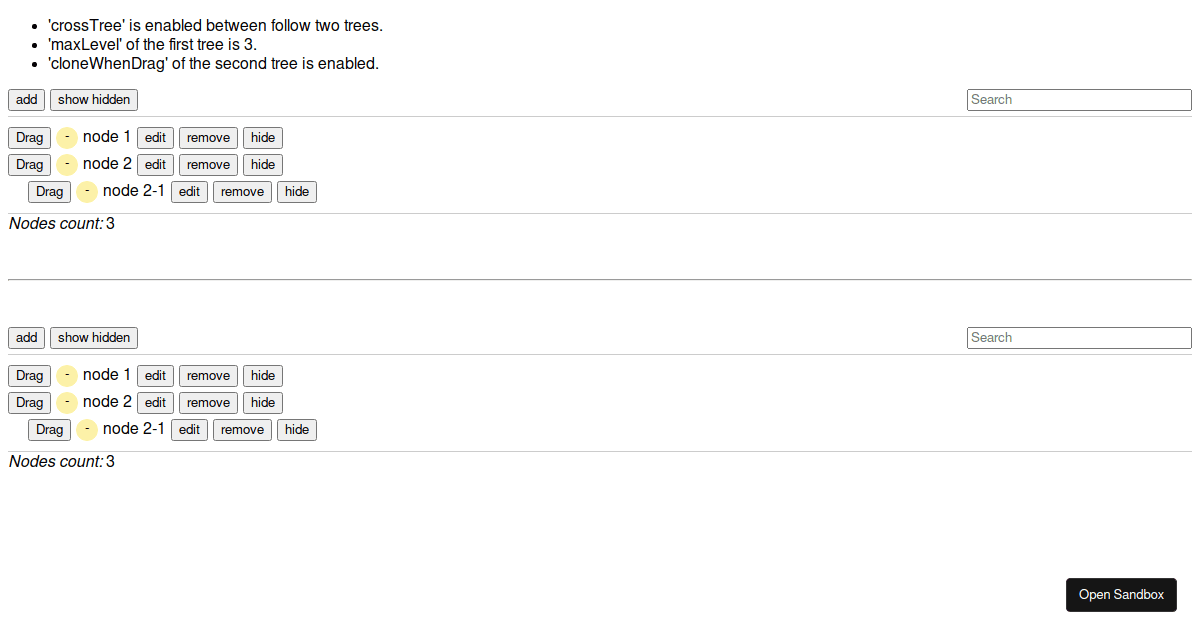
Task: Collapse node 2 in the first tree
Action: [67, 164]
